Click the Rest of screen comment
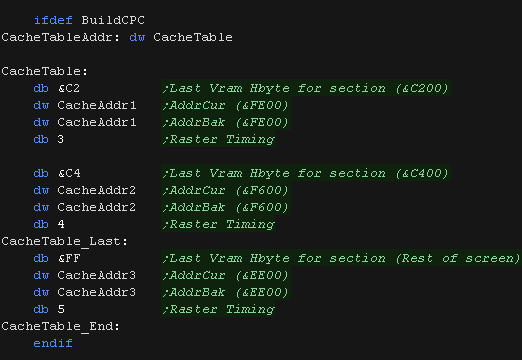Viewport: 522px width, 360px height. point(458,258)
